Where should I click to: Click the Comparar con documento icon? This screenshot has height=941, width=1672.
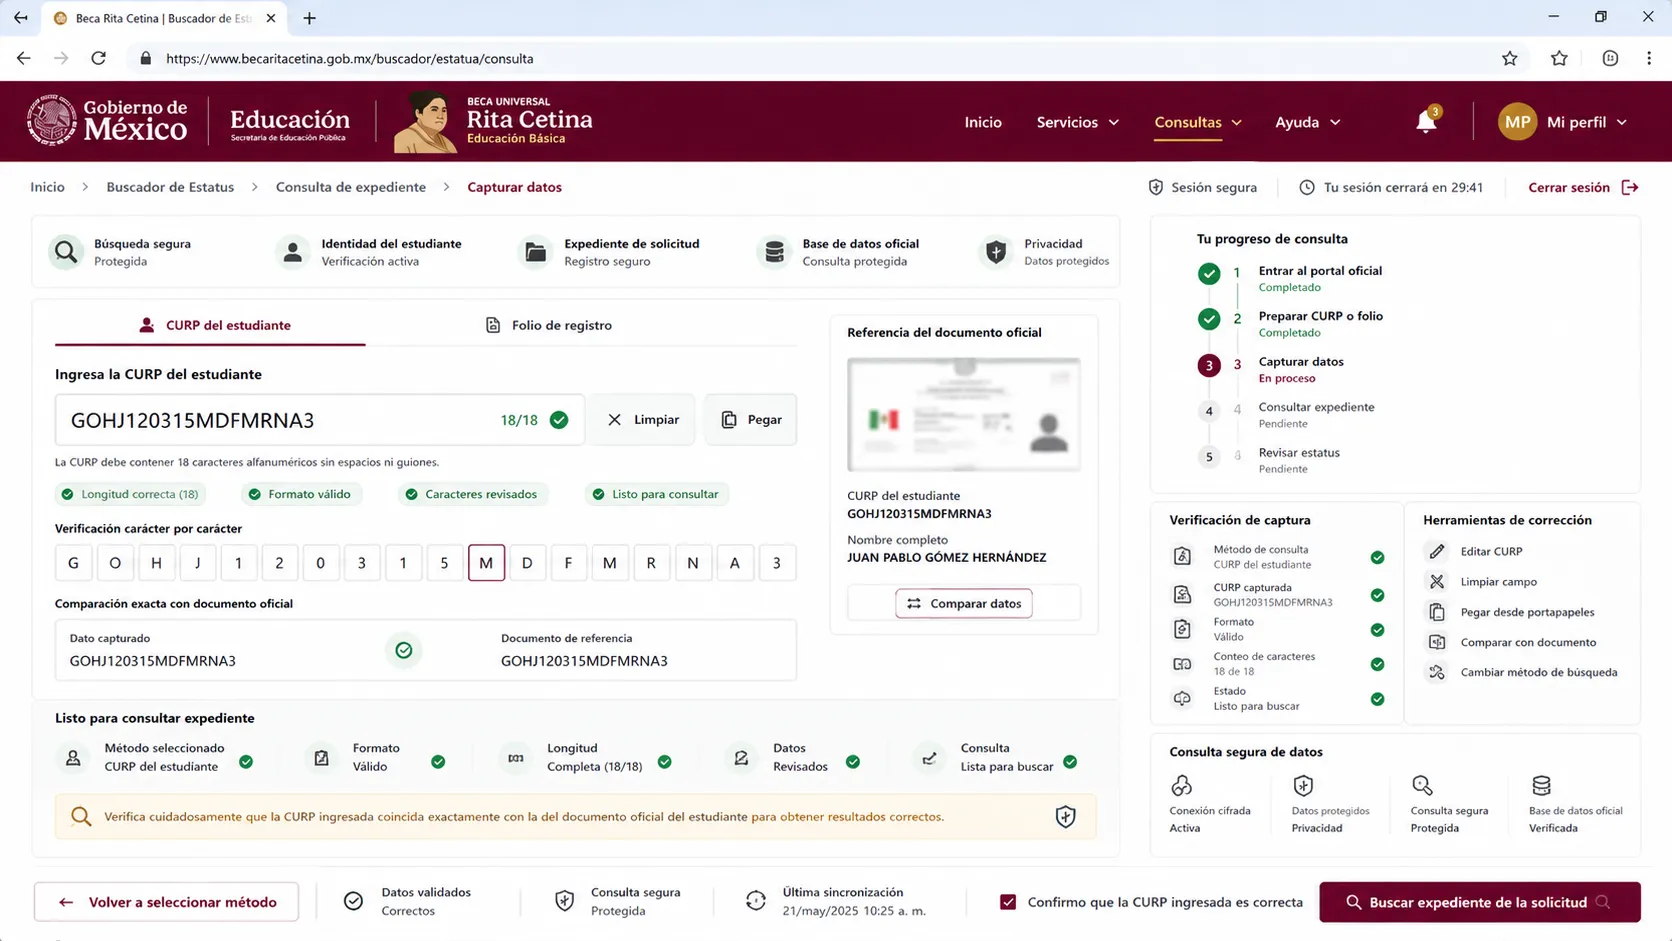tap(1437, 642)
